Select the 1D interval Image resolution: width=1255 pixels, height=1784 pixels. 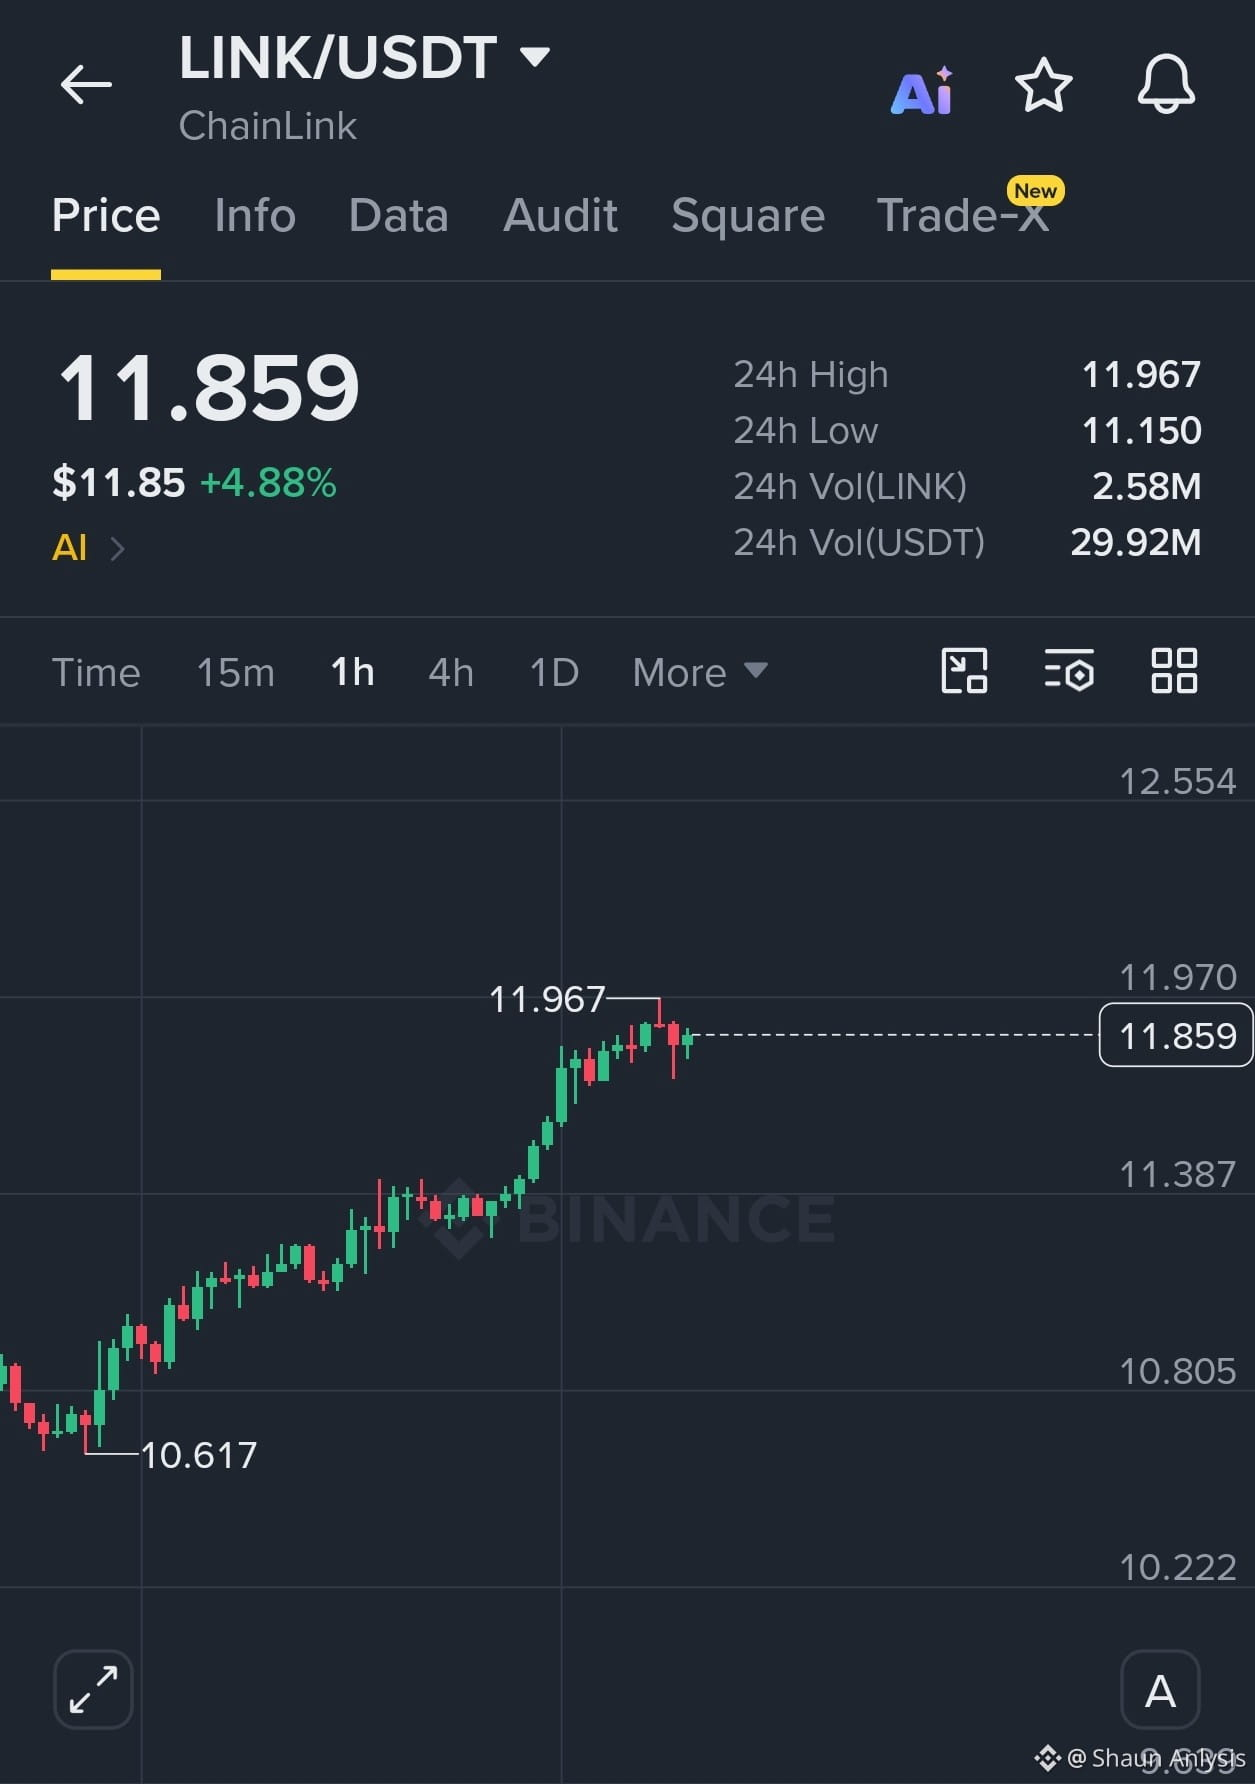pyautogui.click(x=554, y=672)
